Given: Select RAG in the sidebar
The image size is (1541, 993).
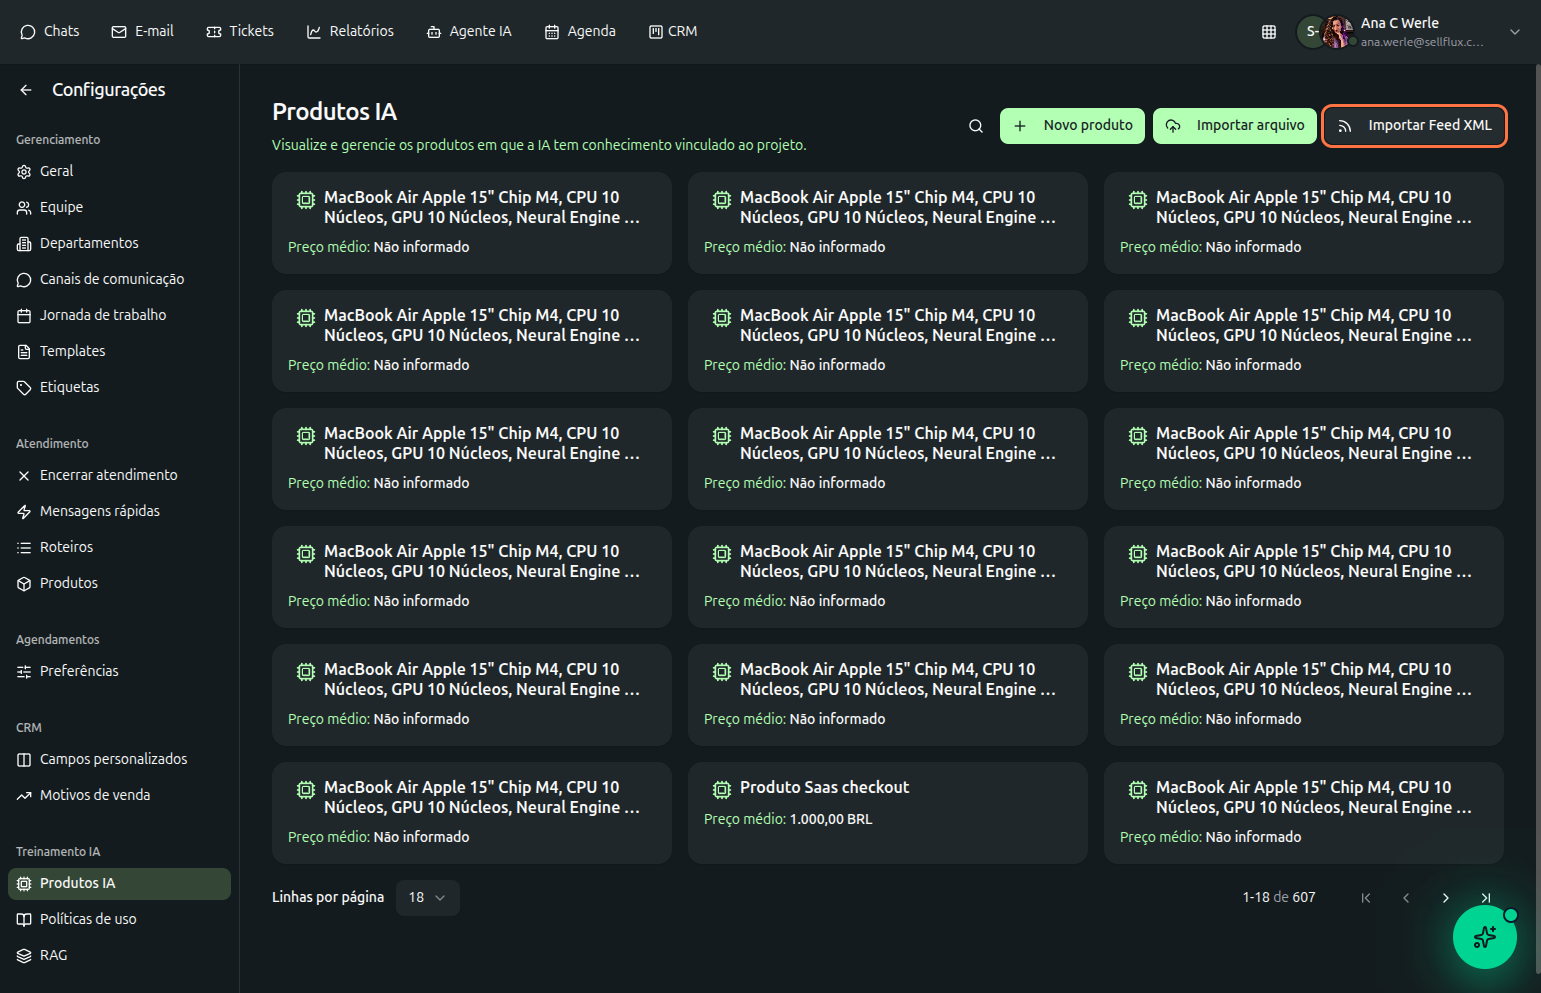Looking at the screenshot, I should click(53, 955).
